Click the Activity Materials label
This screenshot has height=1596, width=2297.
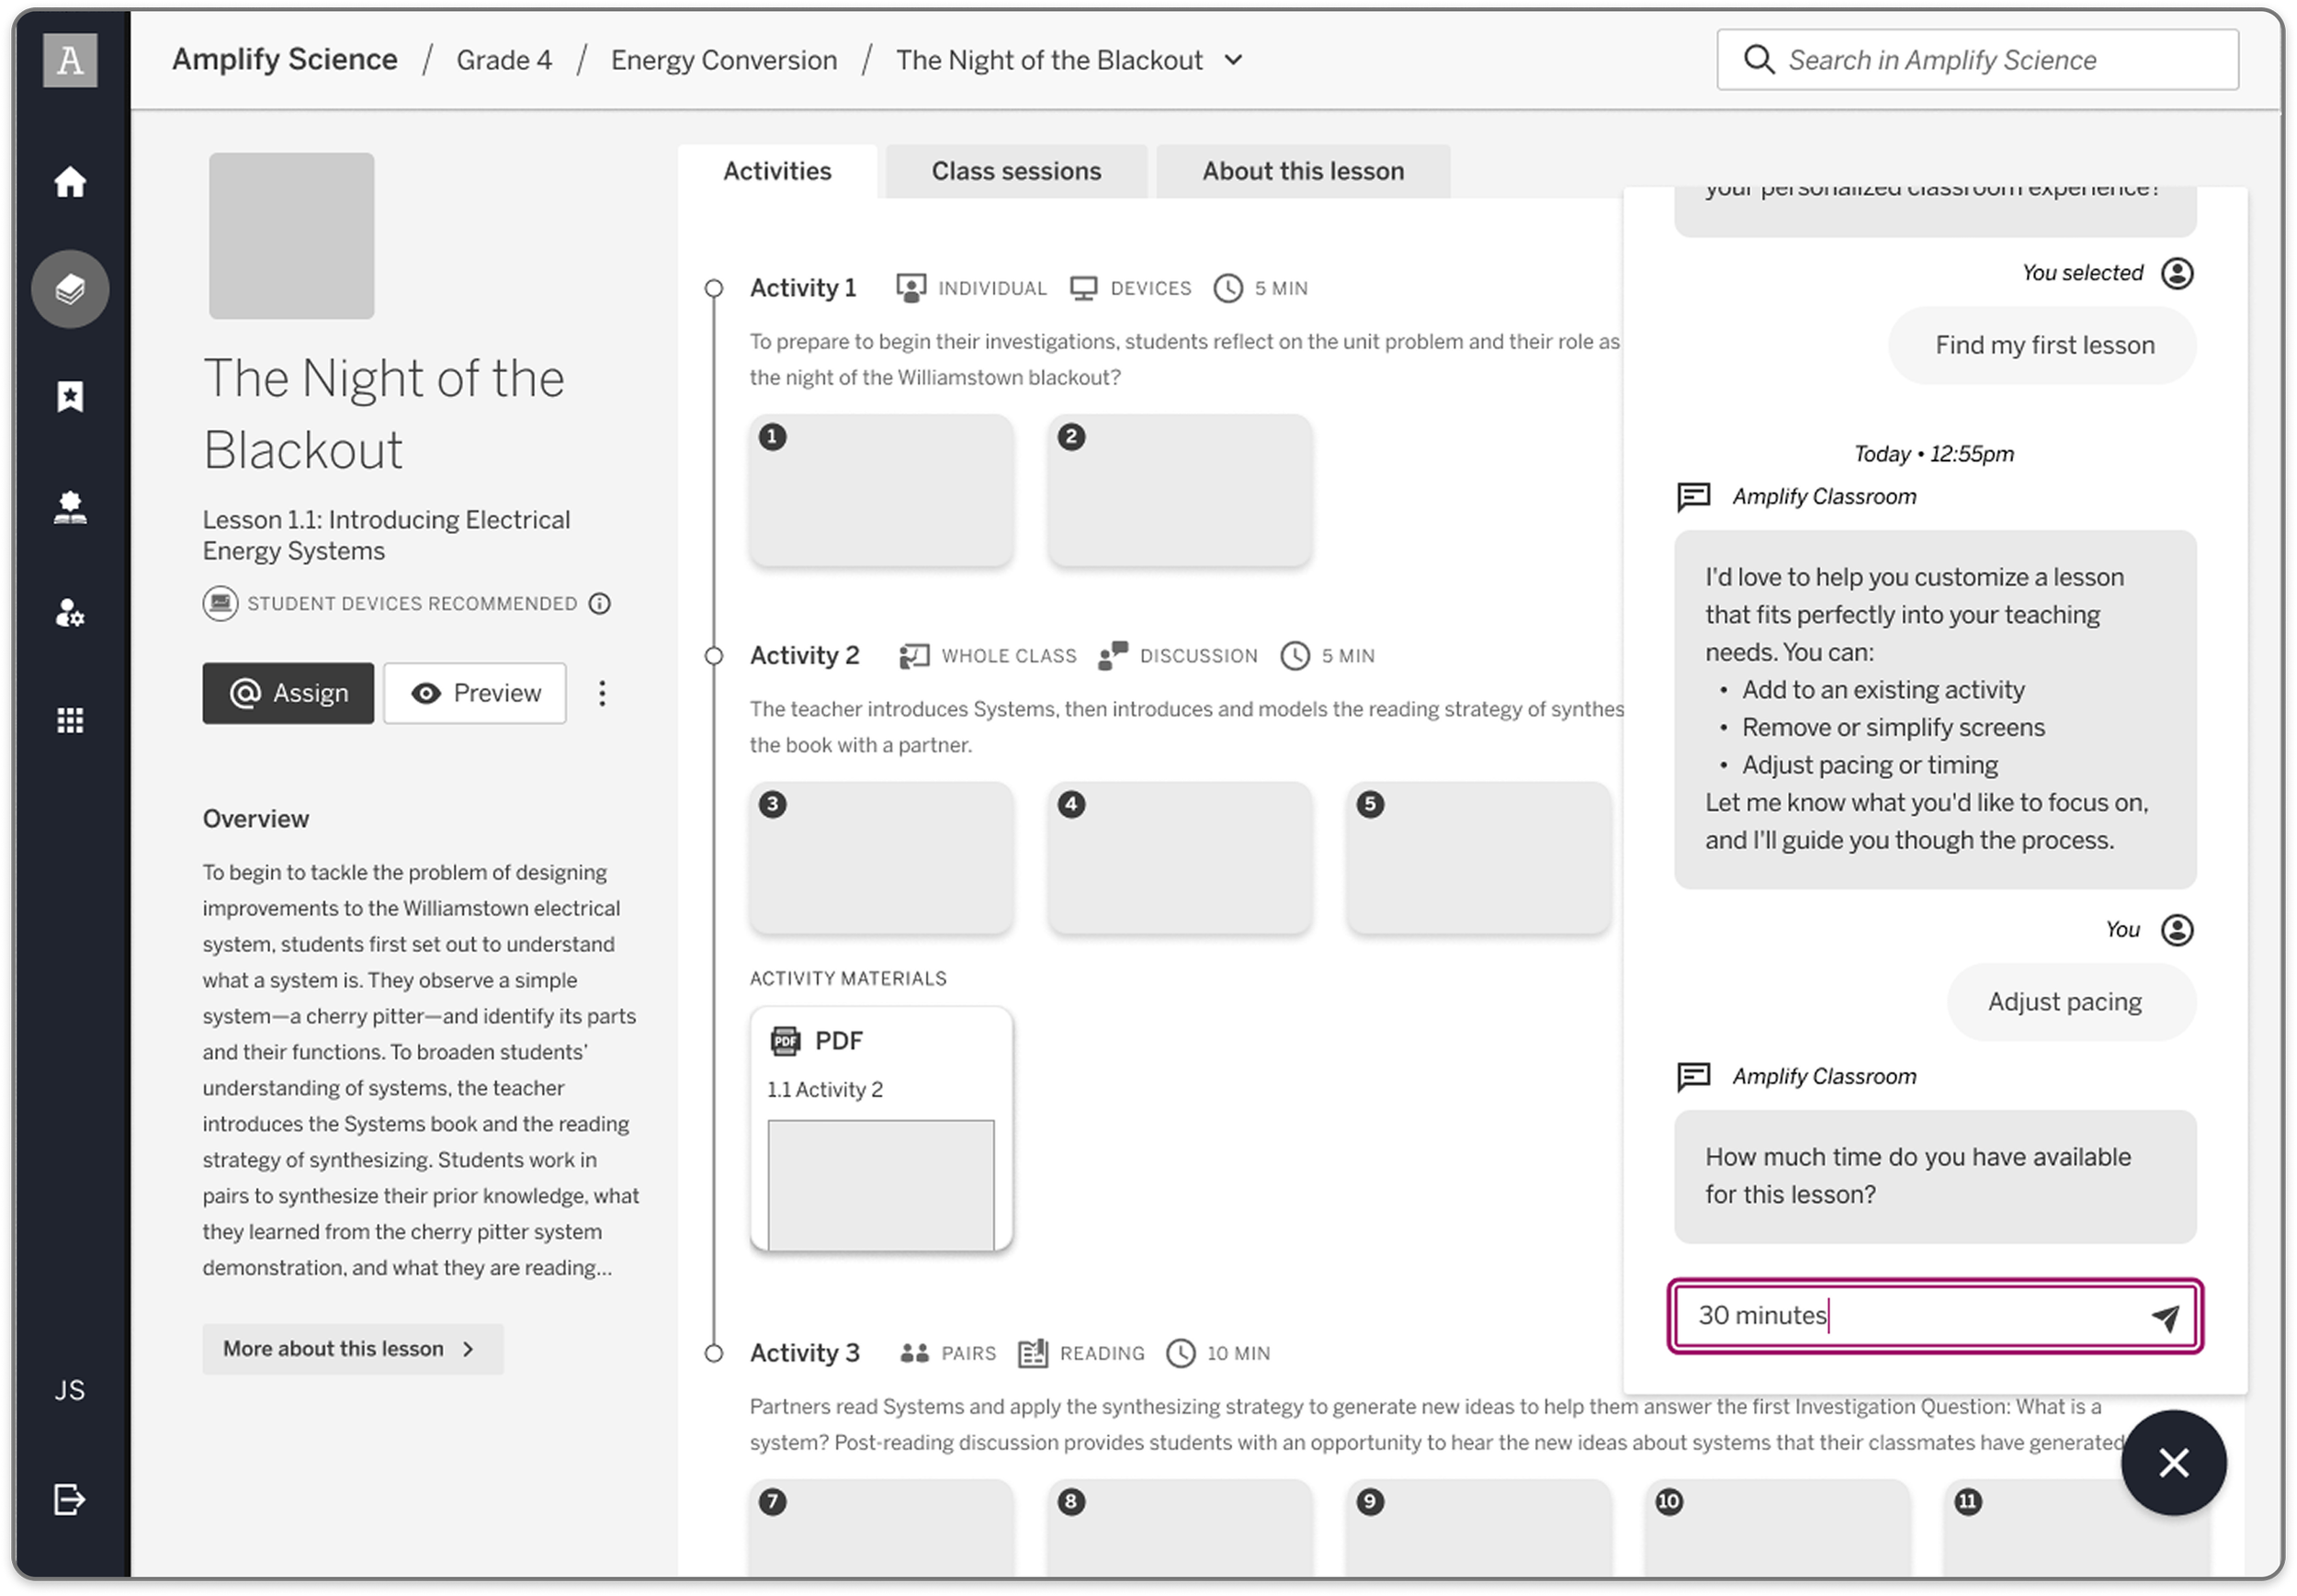tap(848, 979)
